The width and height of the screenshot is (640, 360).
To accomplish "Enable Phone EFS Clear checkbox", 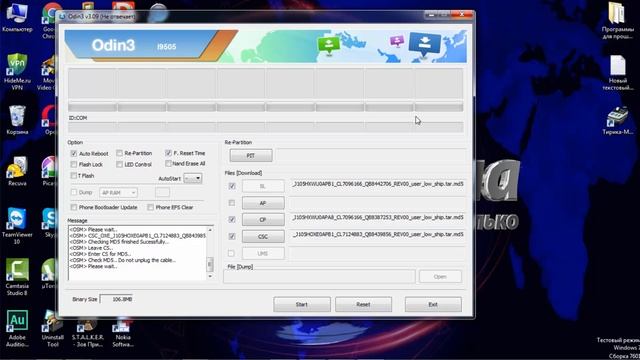I will click(x=151, y=207).
